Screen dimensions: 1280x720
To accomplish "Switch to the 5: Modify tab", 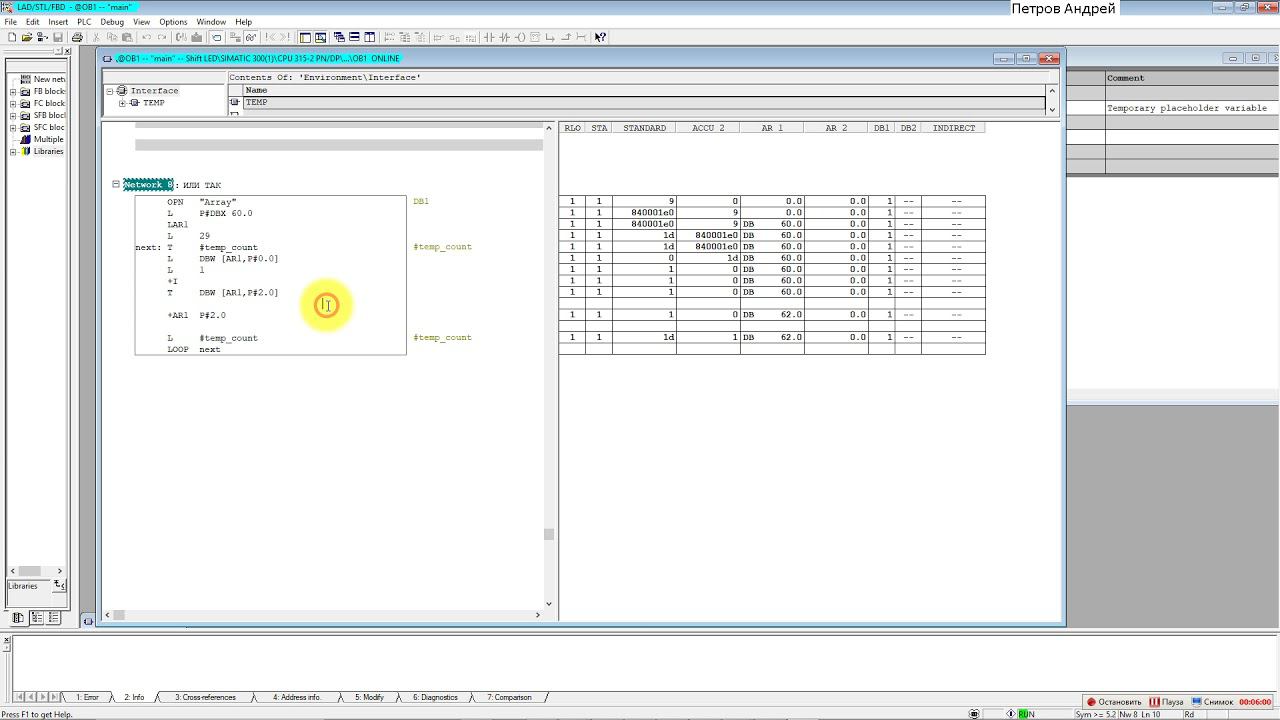I will click(369, 697).
